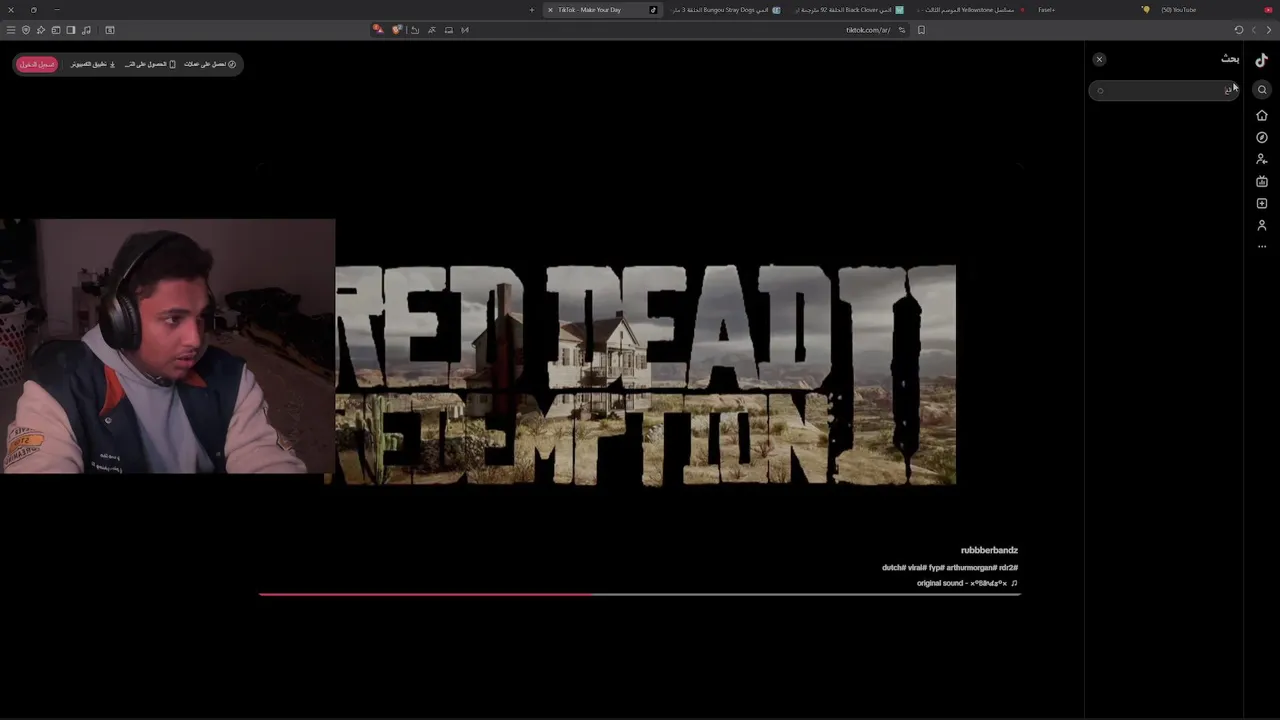This screenshot has width=1280, height=720.
Task: Open the Following person-arrow icon
Action: (x=1262, y=159)
